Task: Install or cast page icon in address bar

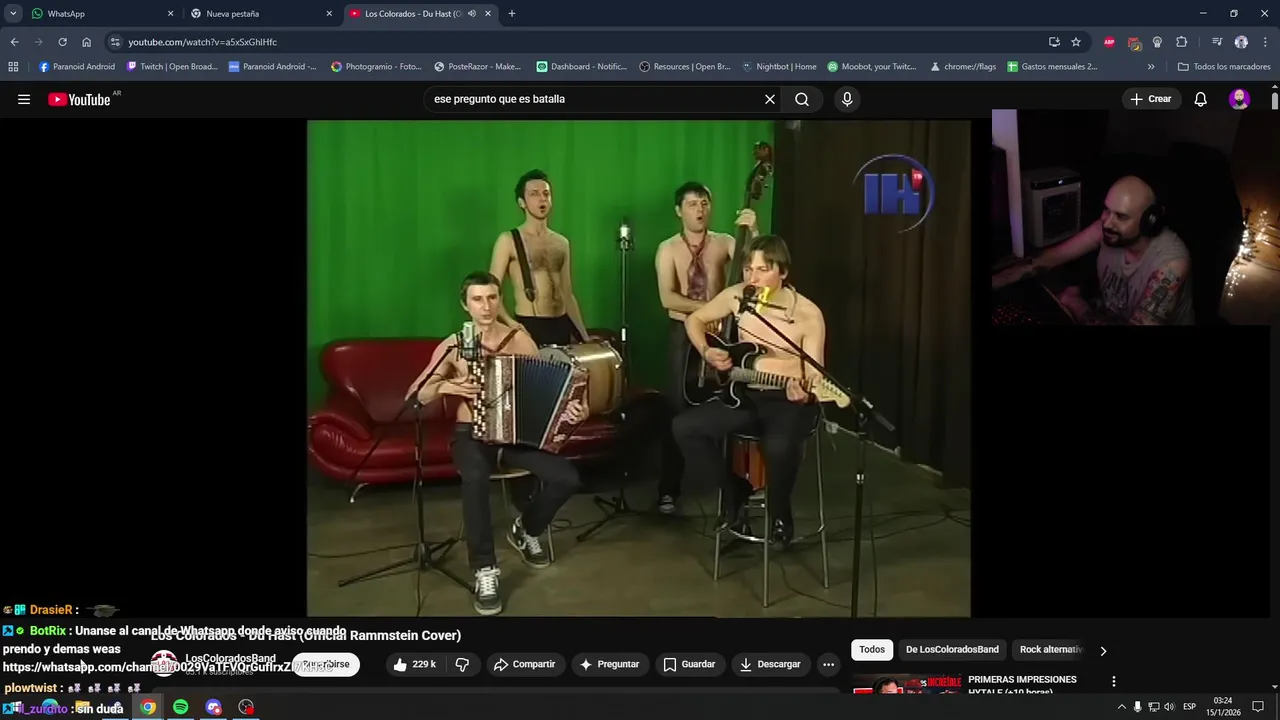Action: click(1054, 42)
